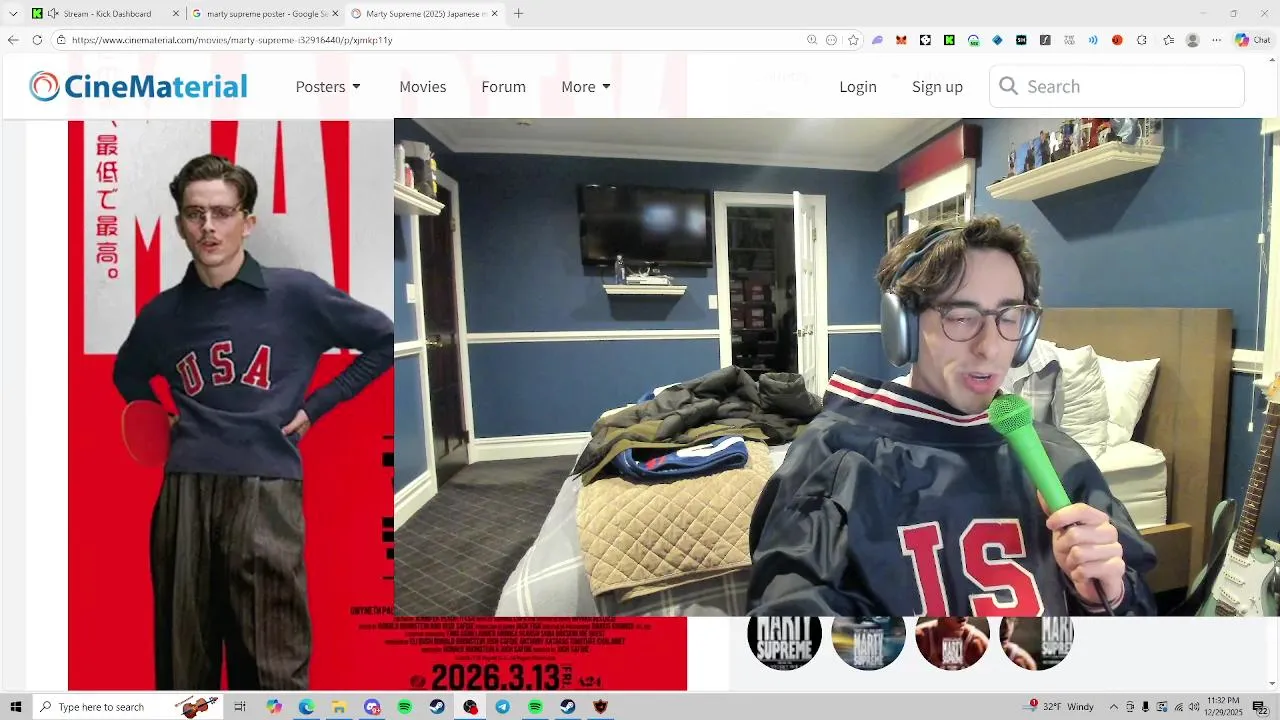
Task: Open File Explorer from the taskbar
Action: click(339, 707)
